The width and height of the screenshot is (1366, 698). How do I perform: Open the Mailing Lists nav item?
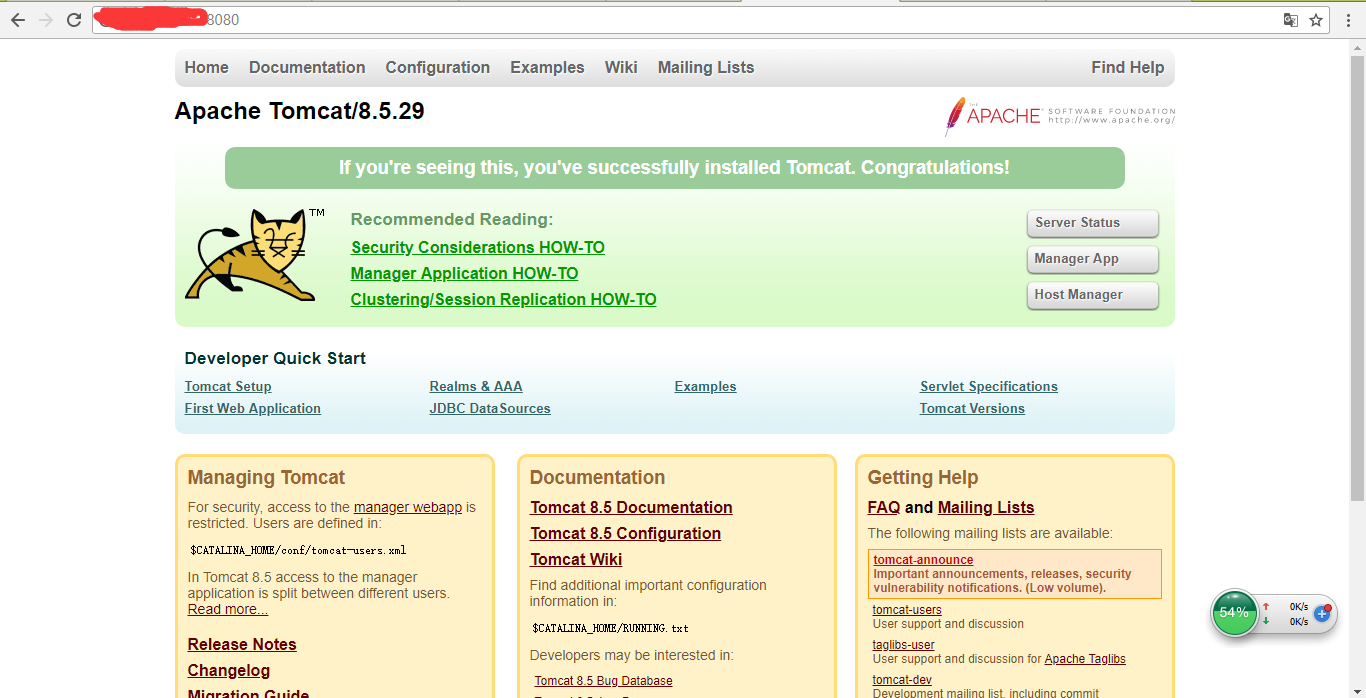coord(706,67)
